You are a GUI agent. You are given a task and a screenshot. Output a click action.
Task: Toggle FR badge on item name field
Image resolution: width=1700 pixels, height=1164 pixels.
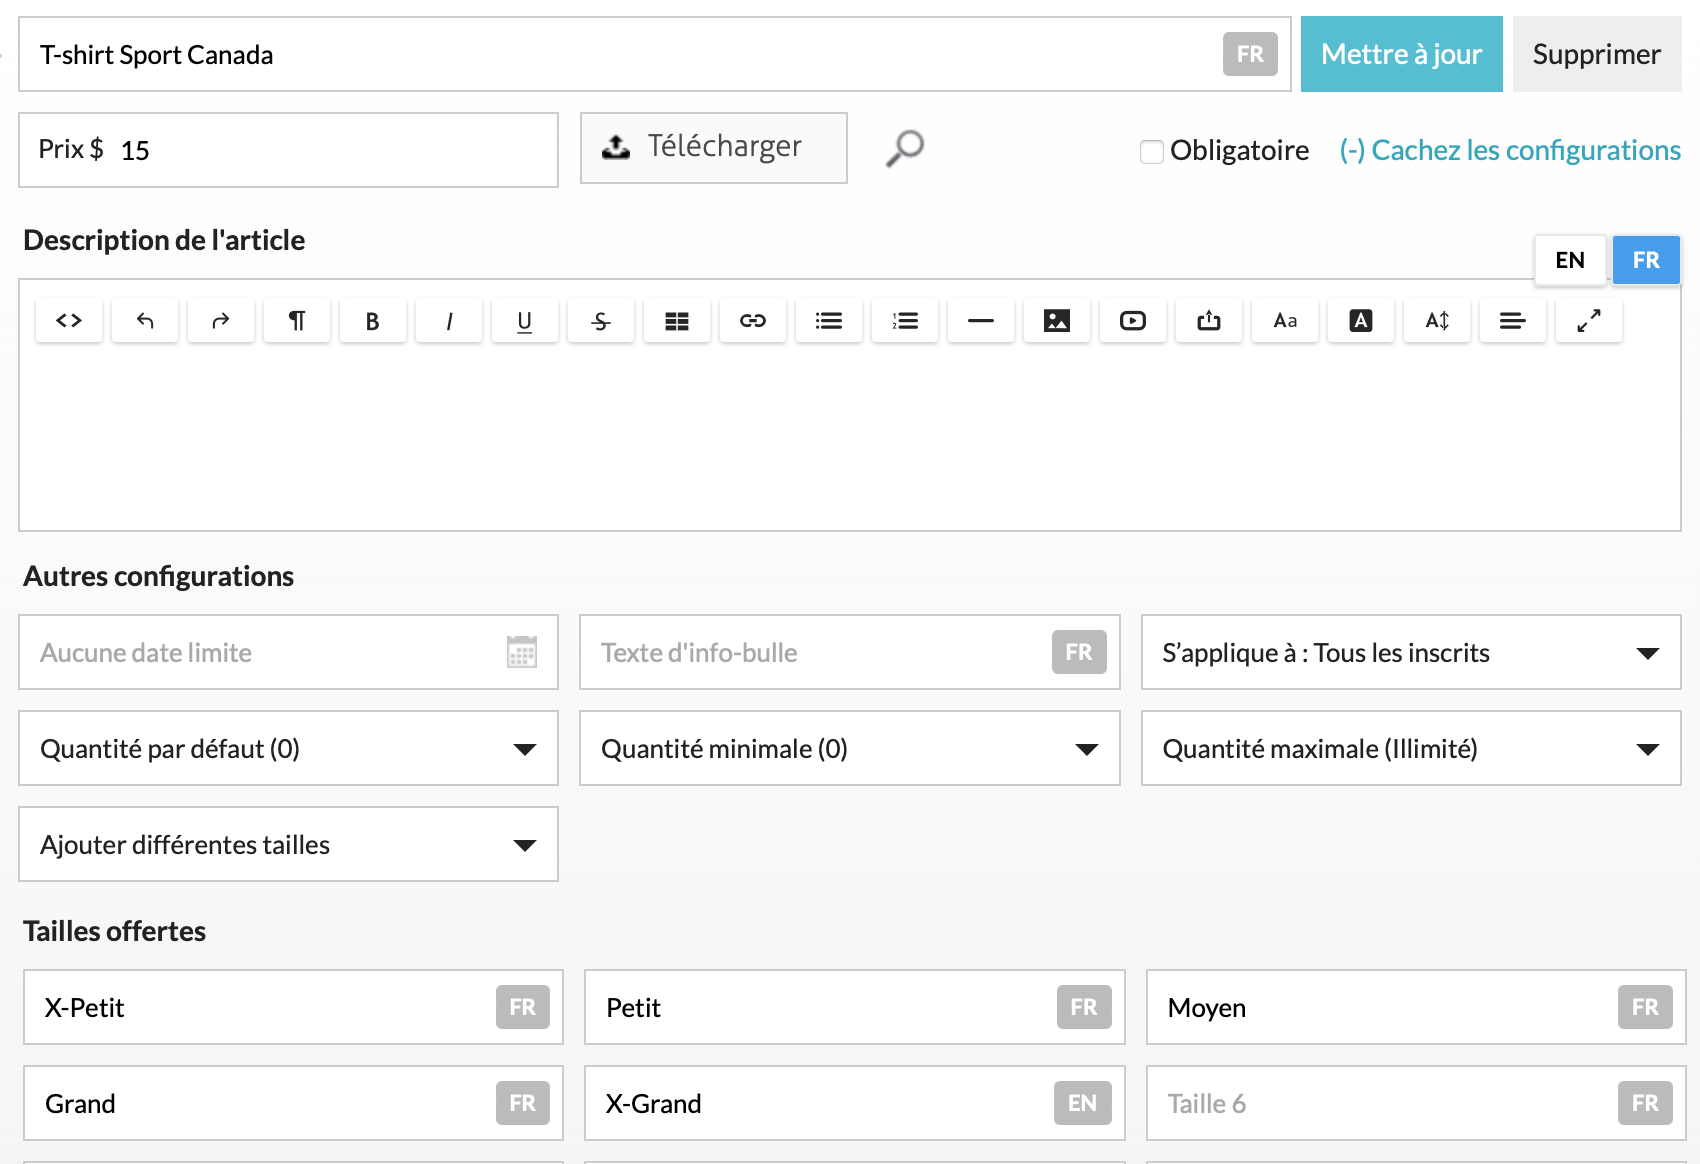1250,54
